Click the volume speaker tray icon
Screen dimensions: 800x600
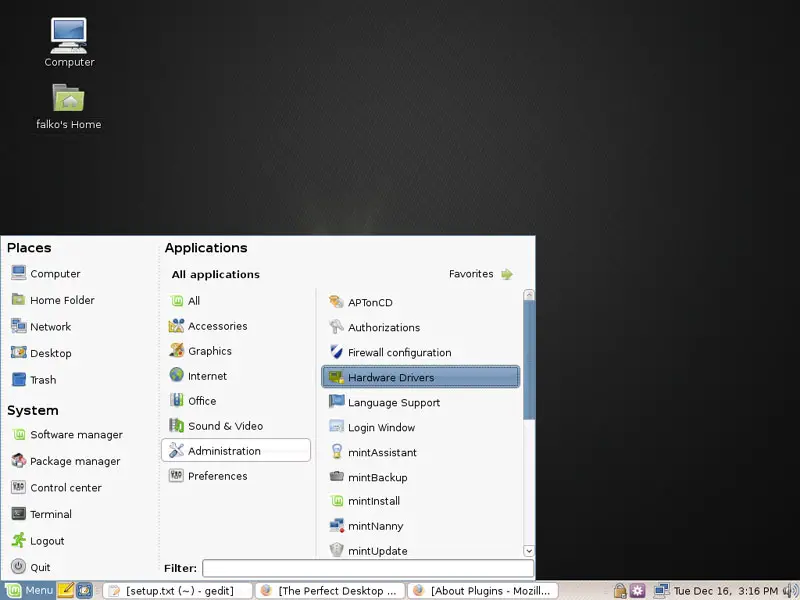(790, 591)
